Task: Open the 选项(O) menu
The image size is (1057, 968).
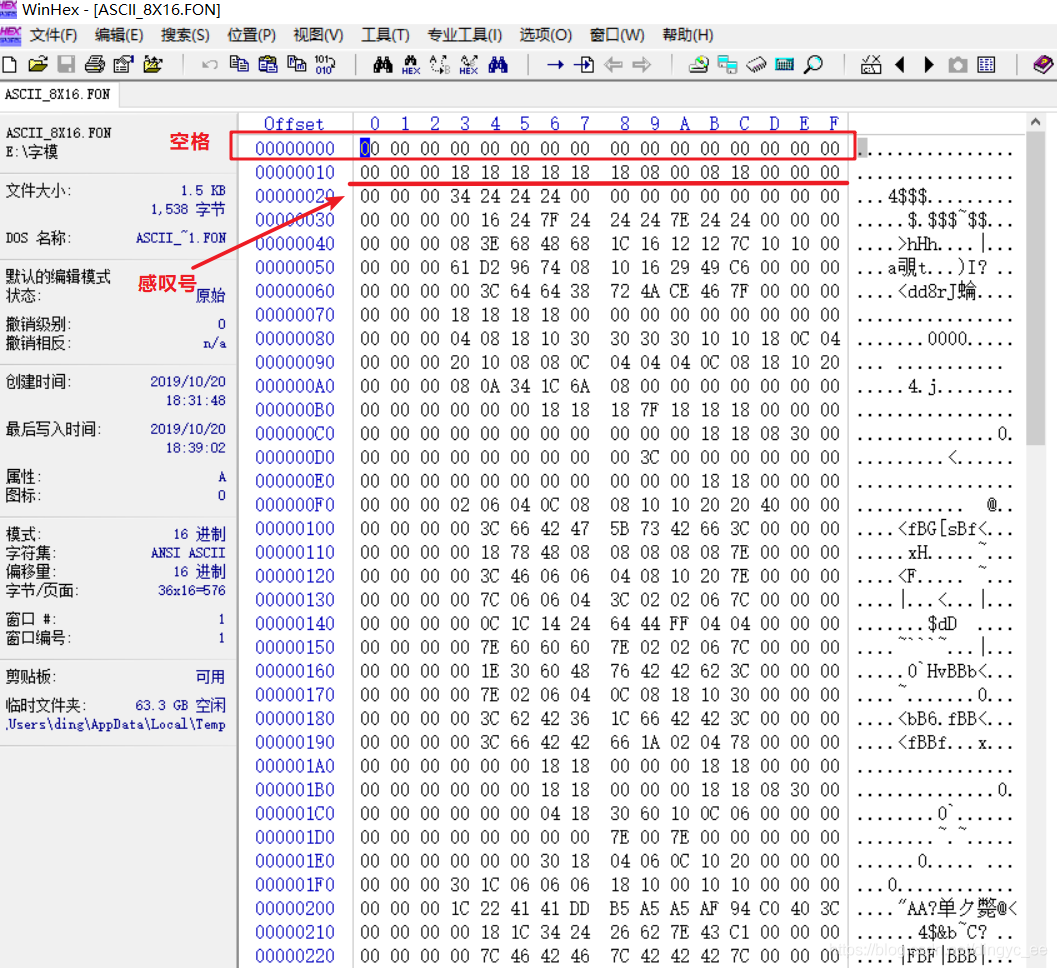Action: [545, 35]
